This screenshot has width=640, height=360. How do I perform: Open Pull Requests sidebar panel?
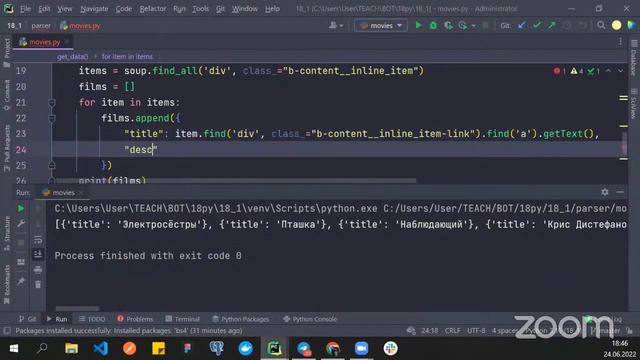(7, 149)
